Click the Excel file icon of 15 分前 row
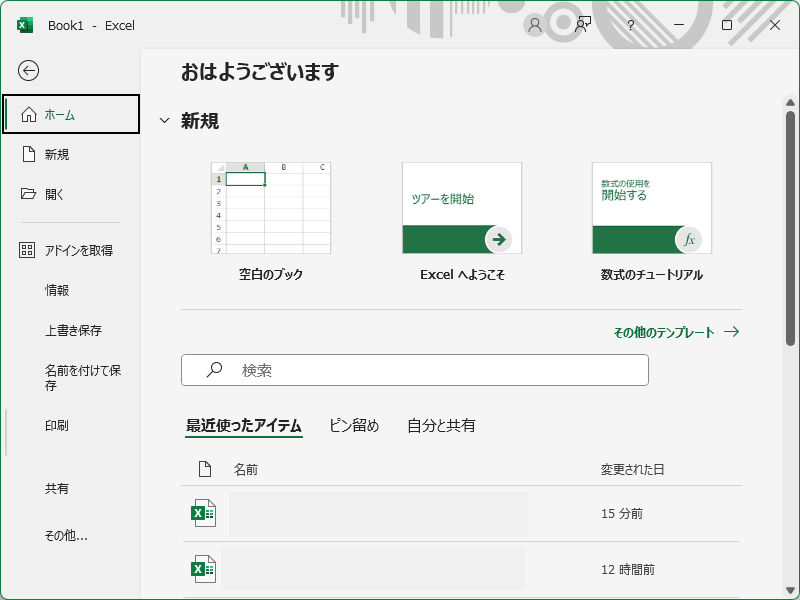 coord(203,513)
